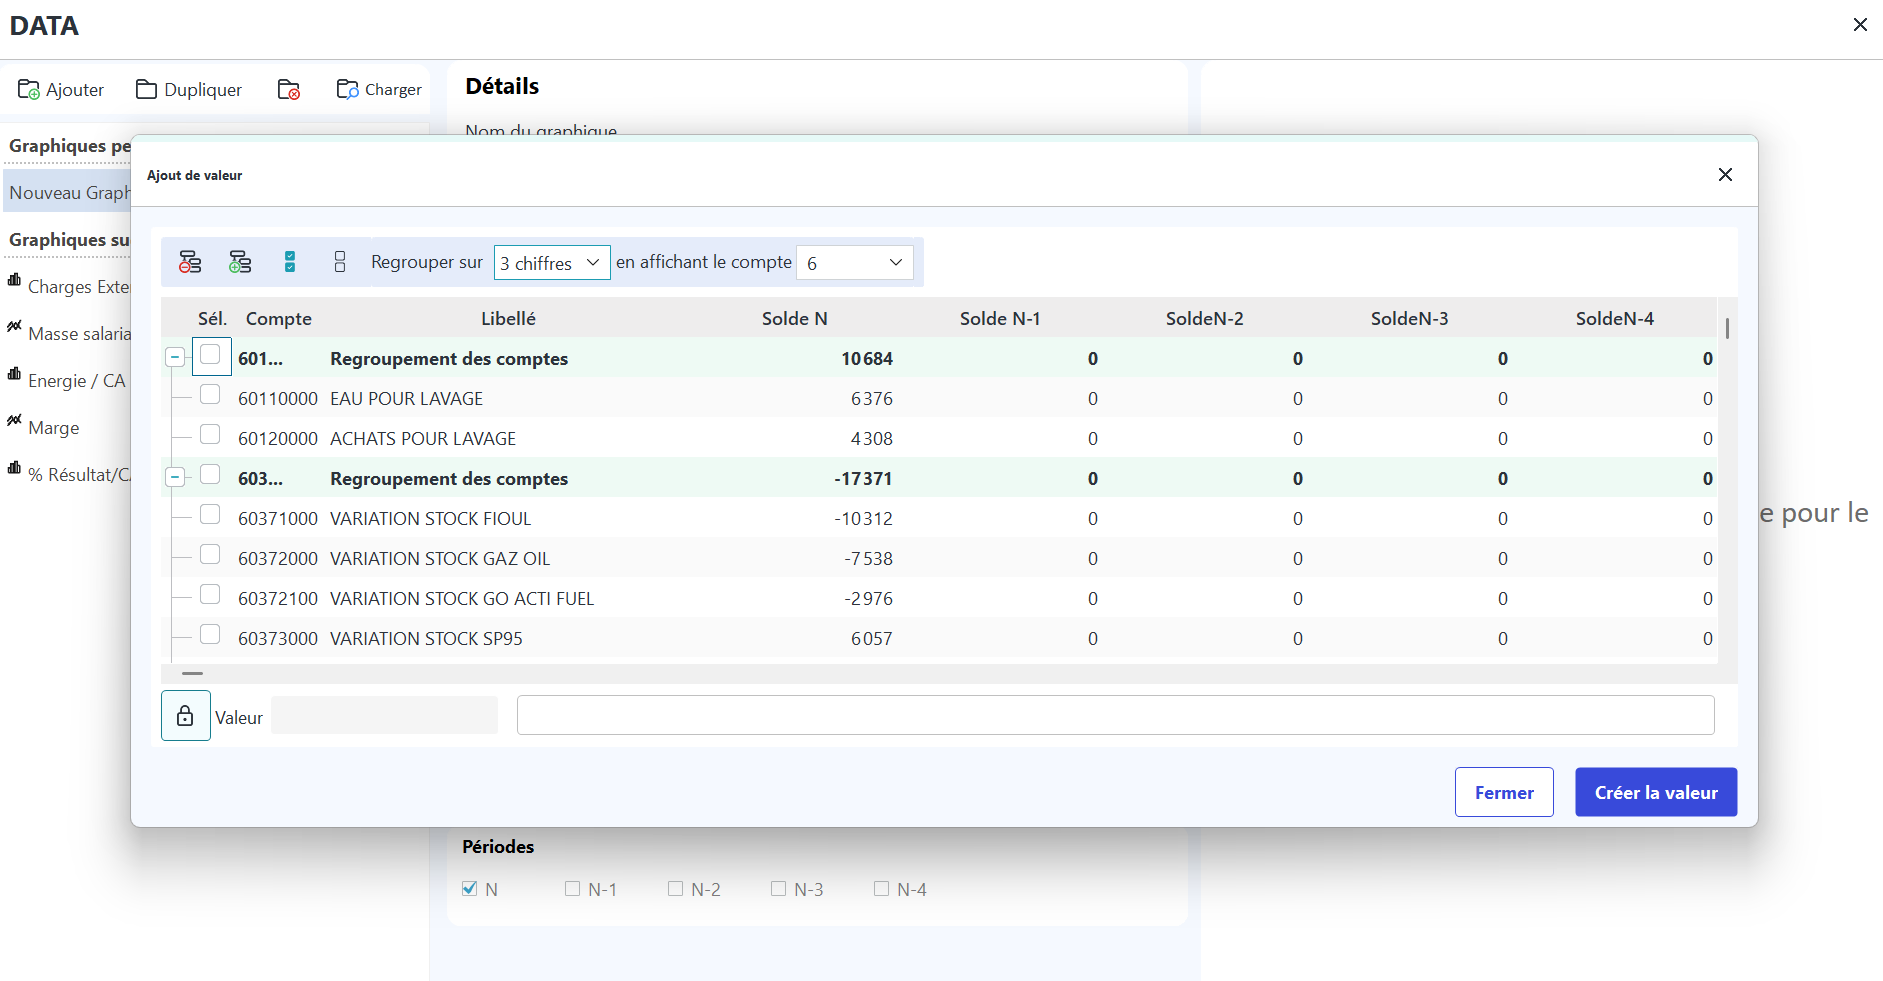Tick the checkbox for EAU POUR LAVAGE

[x=210, y=395]
